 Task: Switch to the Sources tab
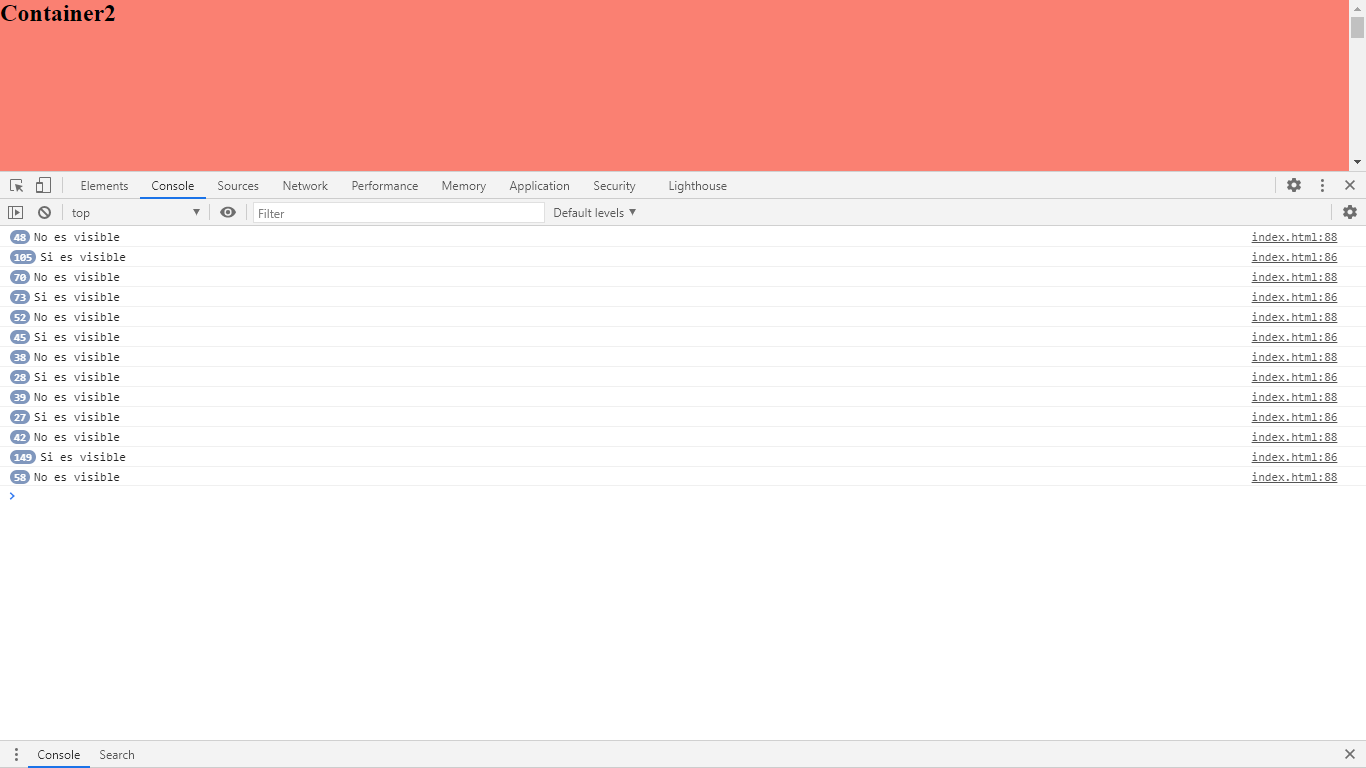(x=238, y=186)
